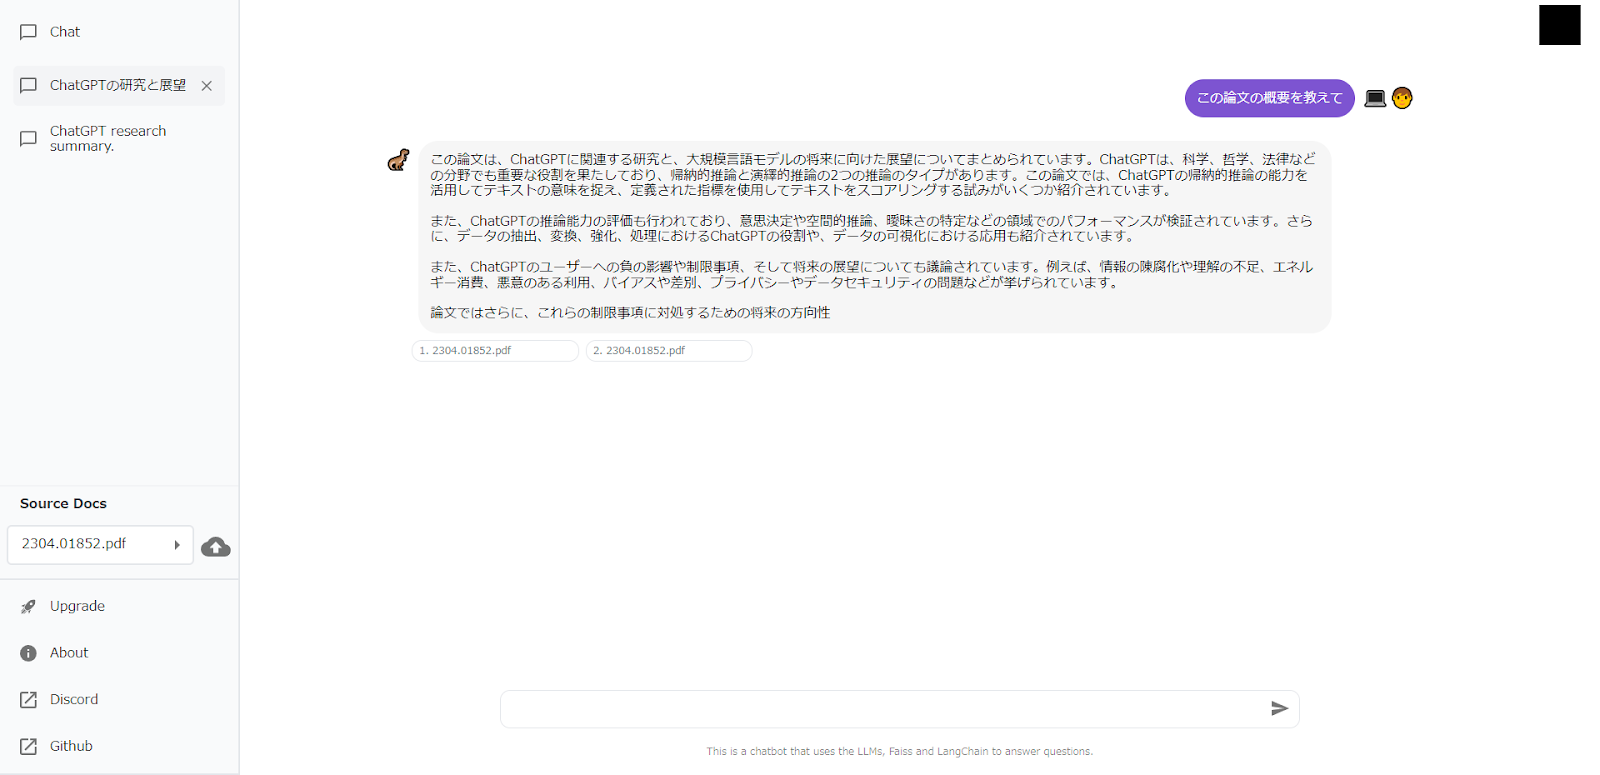This screenshot has width=1600, height=775.
Task: Click the expand arrow of 2304.01852.pdf
Action: (x=177, y=545)
